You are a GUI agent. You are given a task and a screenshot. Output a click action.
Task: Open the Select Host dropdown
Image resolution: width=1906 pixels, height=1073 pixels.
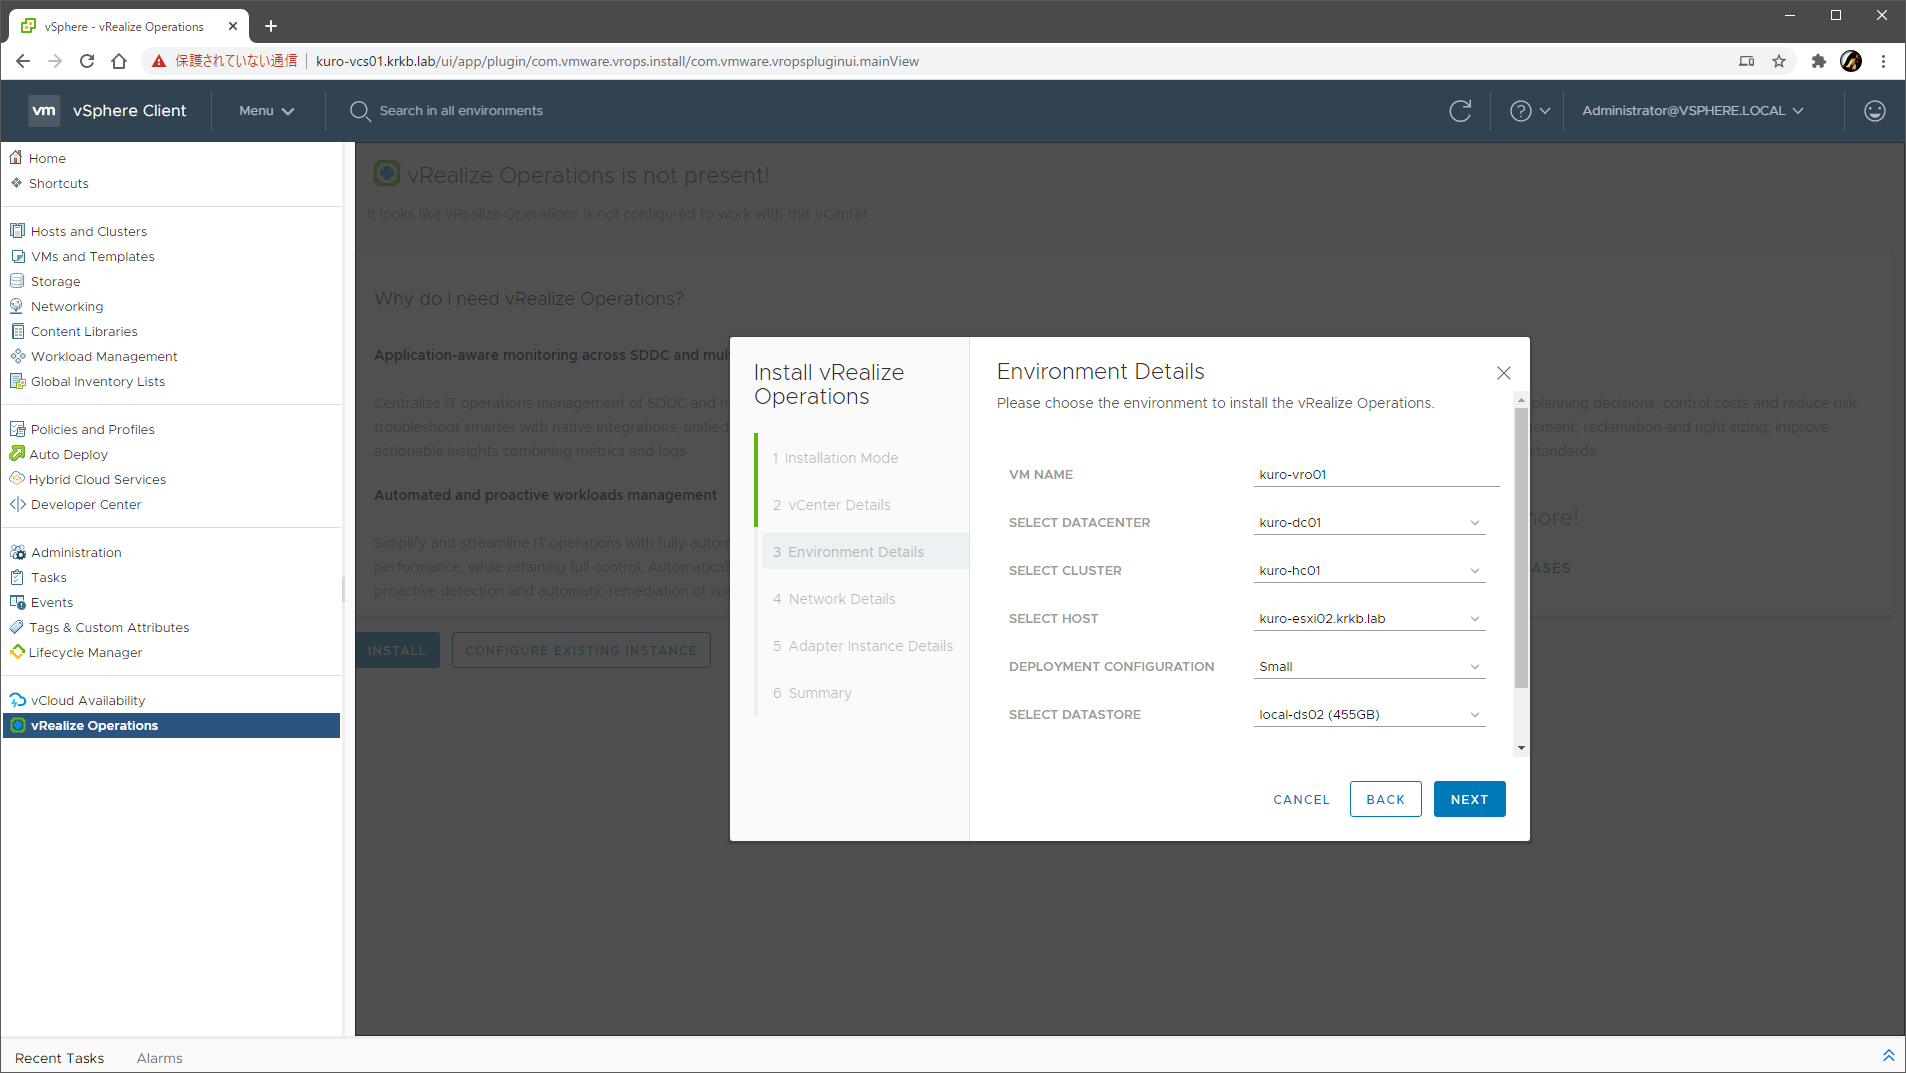1369,619
